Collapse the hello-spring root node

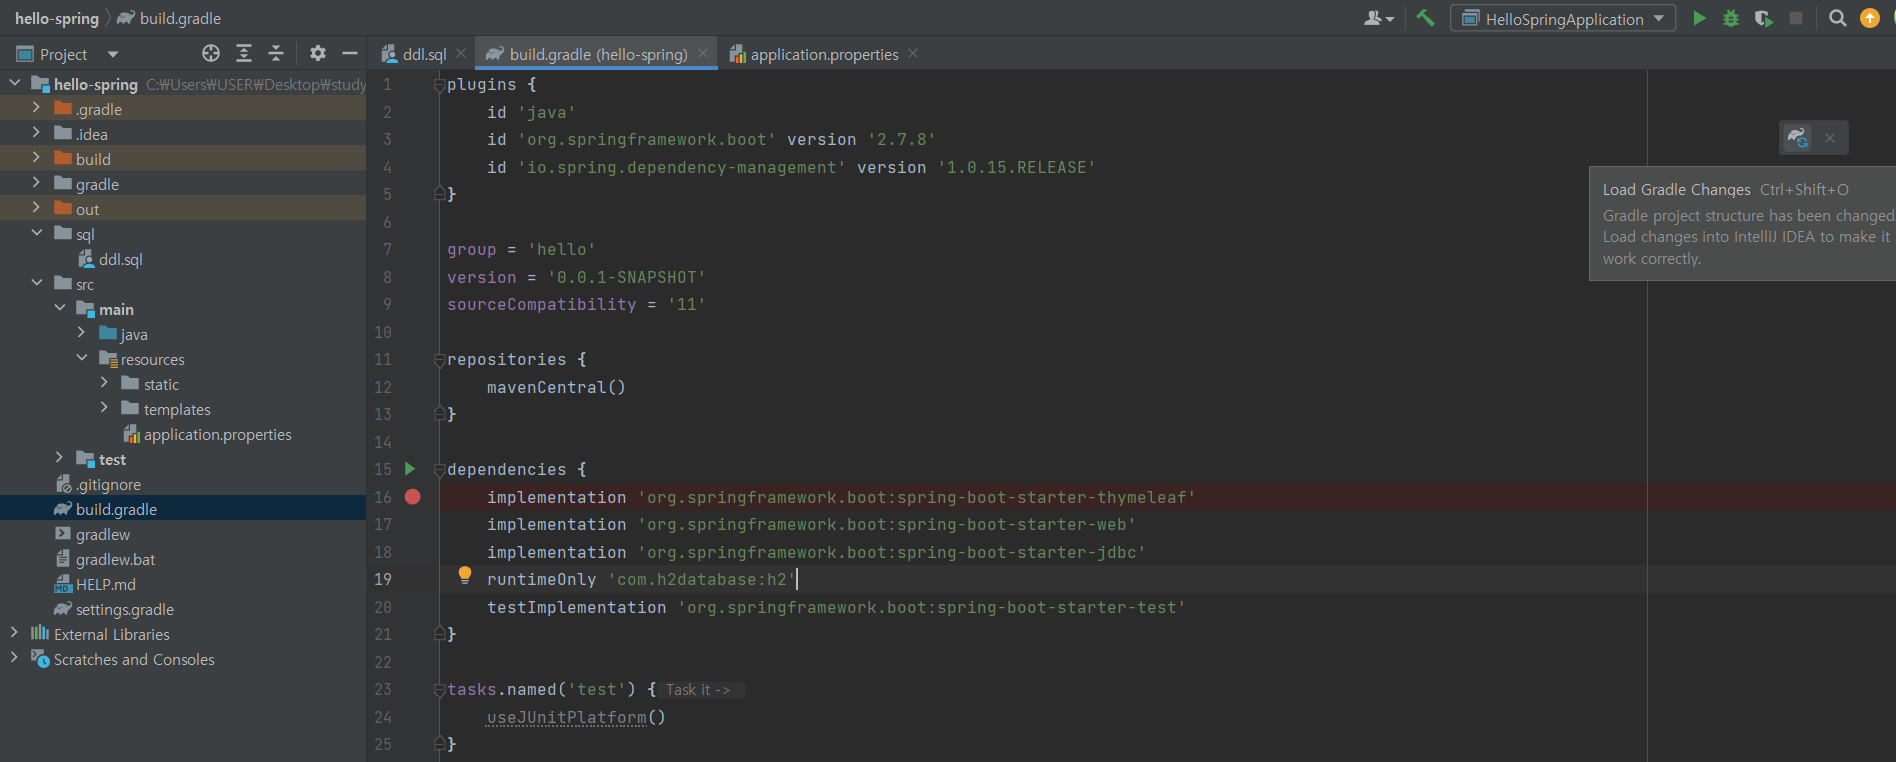point(15,84)
